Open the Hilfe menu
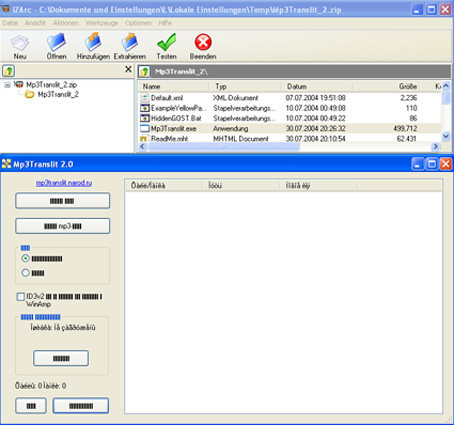Viewport: 454px width, 425px height. [x=165, y=23]
